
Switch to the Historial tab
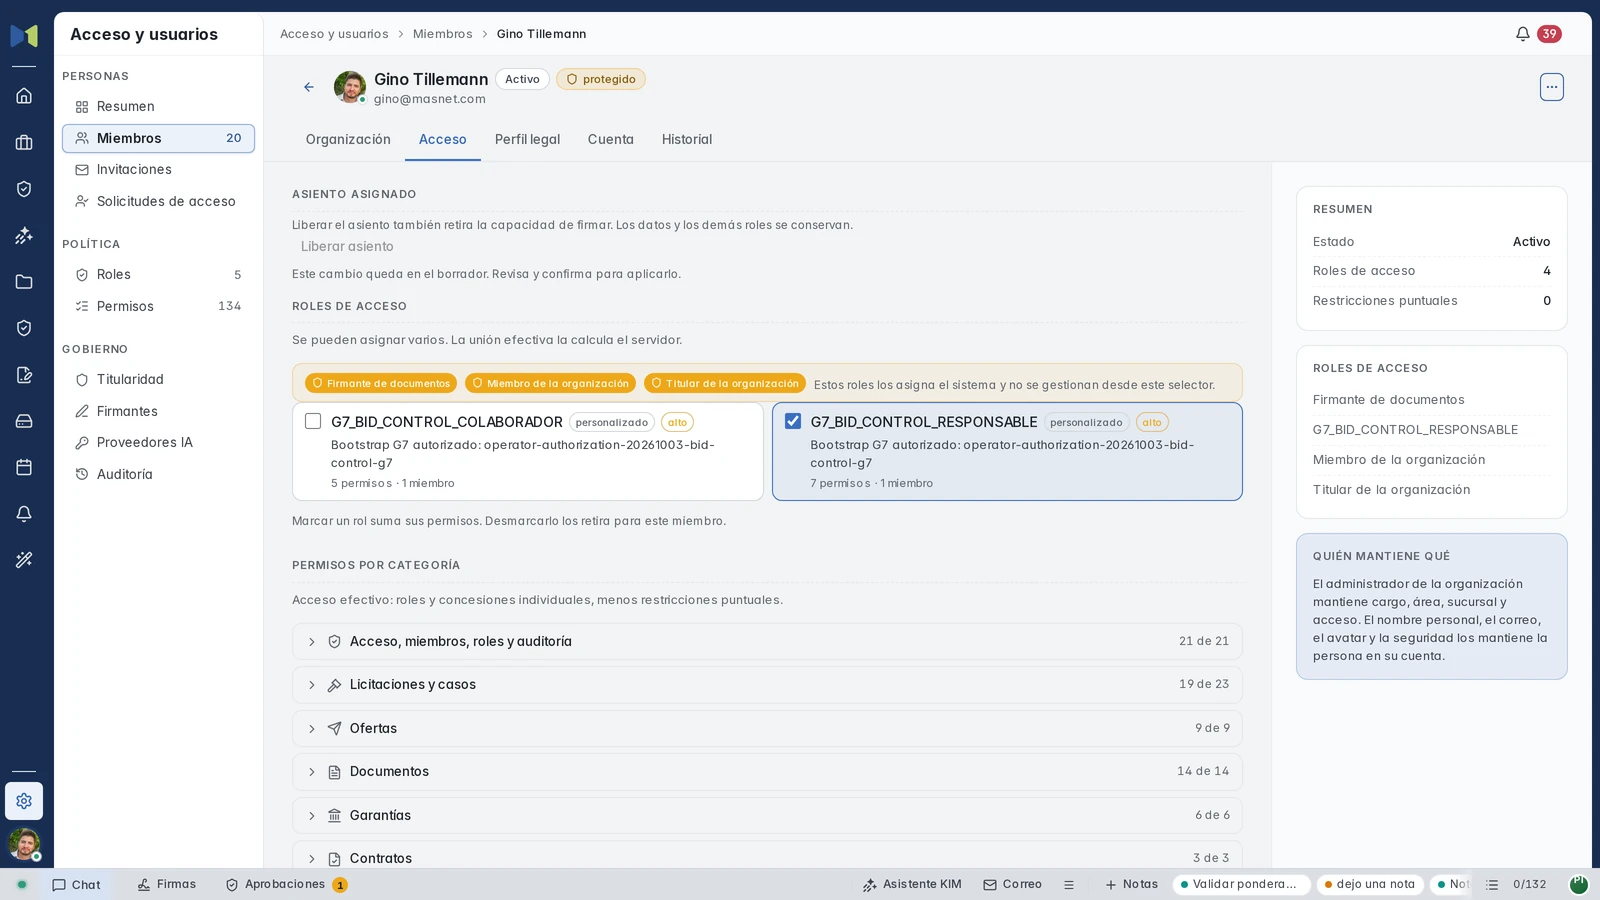coord(687,140)
